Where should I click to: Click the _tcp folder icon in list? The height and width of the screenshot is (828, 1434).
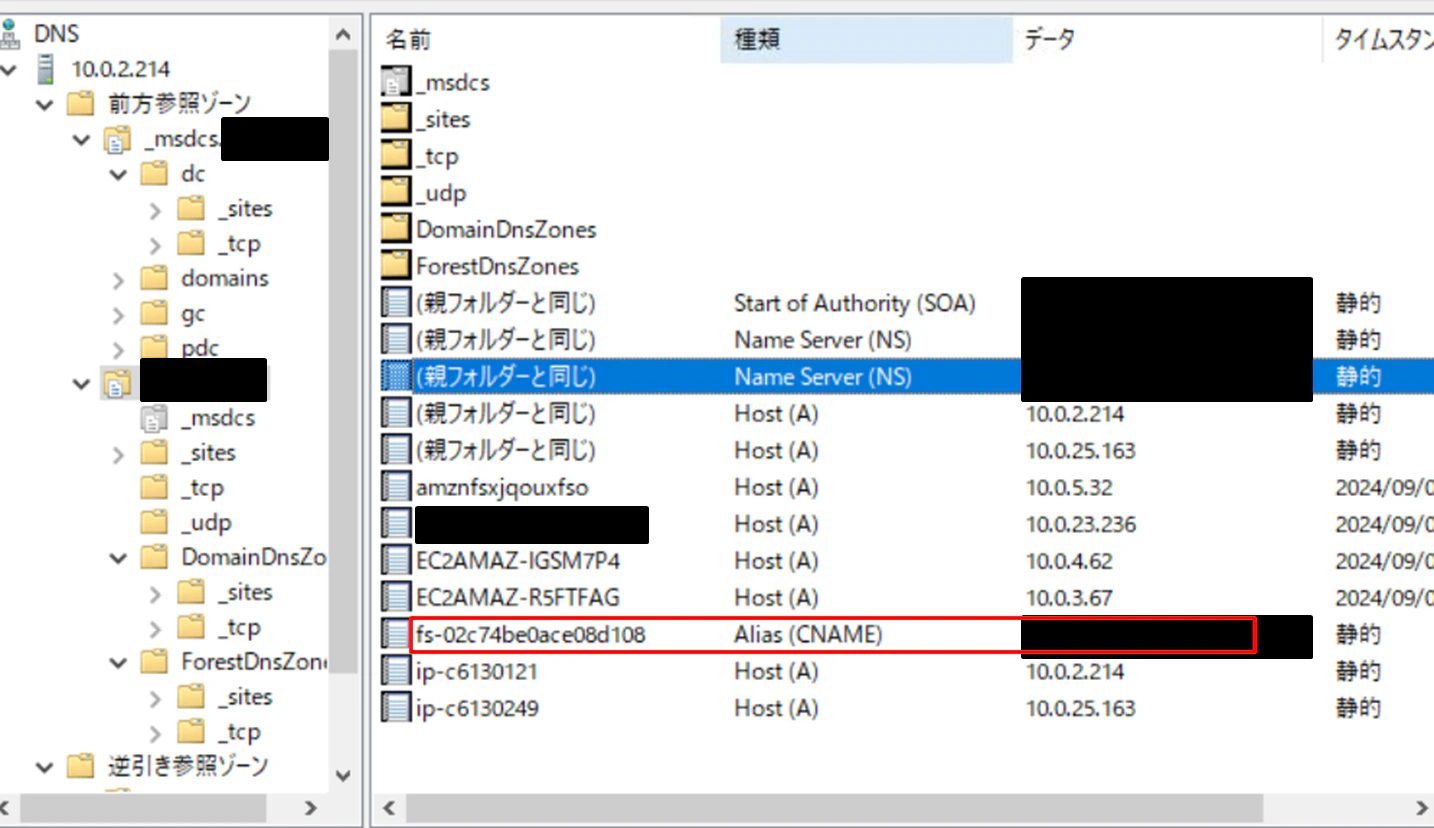(397, 156)
